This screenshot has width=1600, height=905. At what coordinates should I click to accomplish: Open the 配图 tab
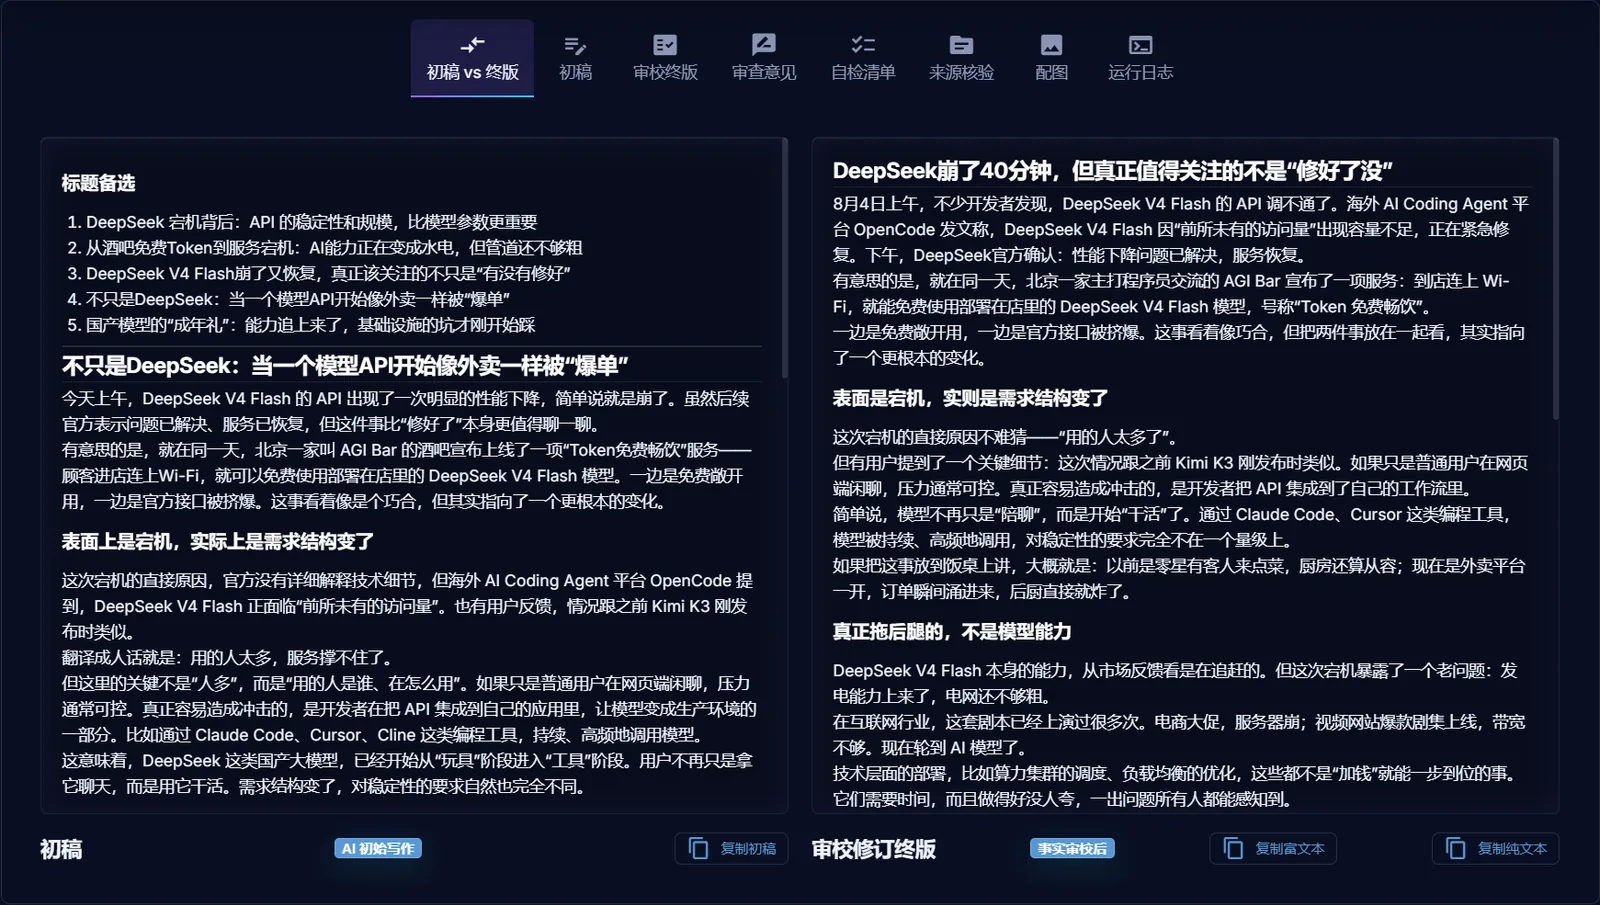tap(1051, 58)
